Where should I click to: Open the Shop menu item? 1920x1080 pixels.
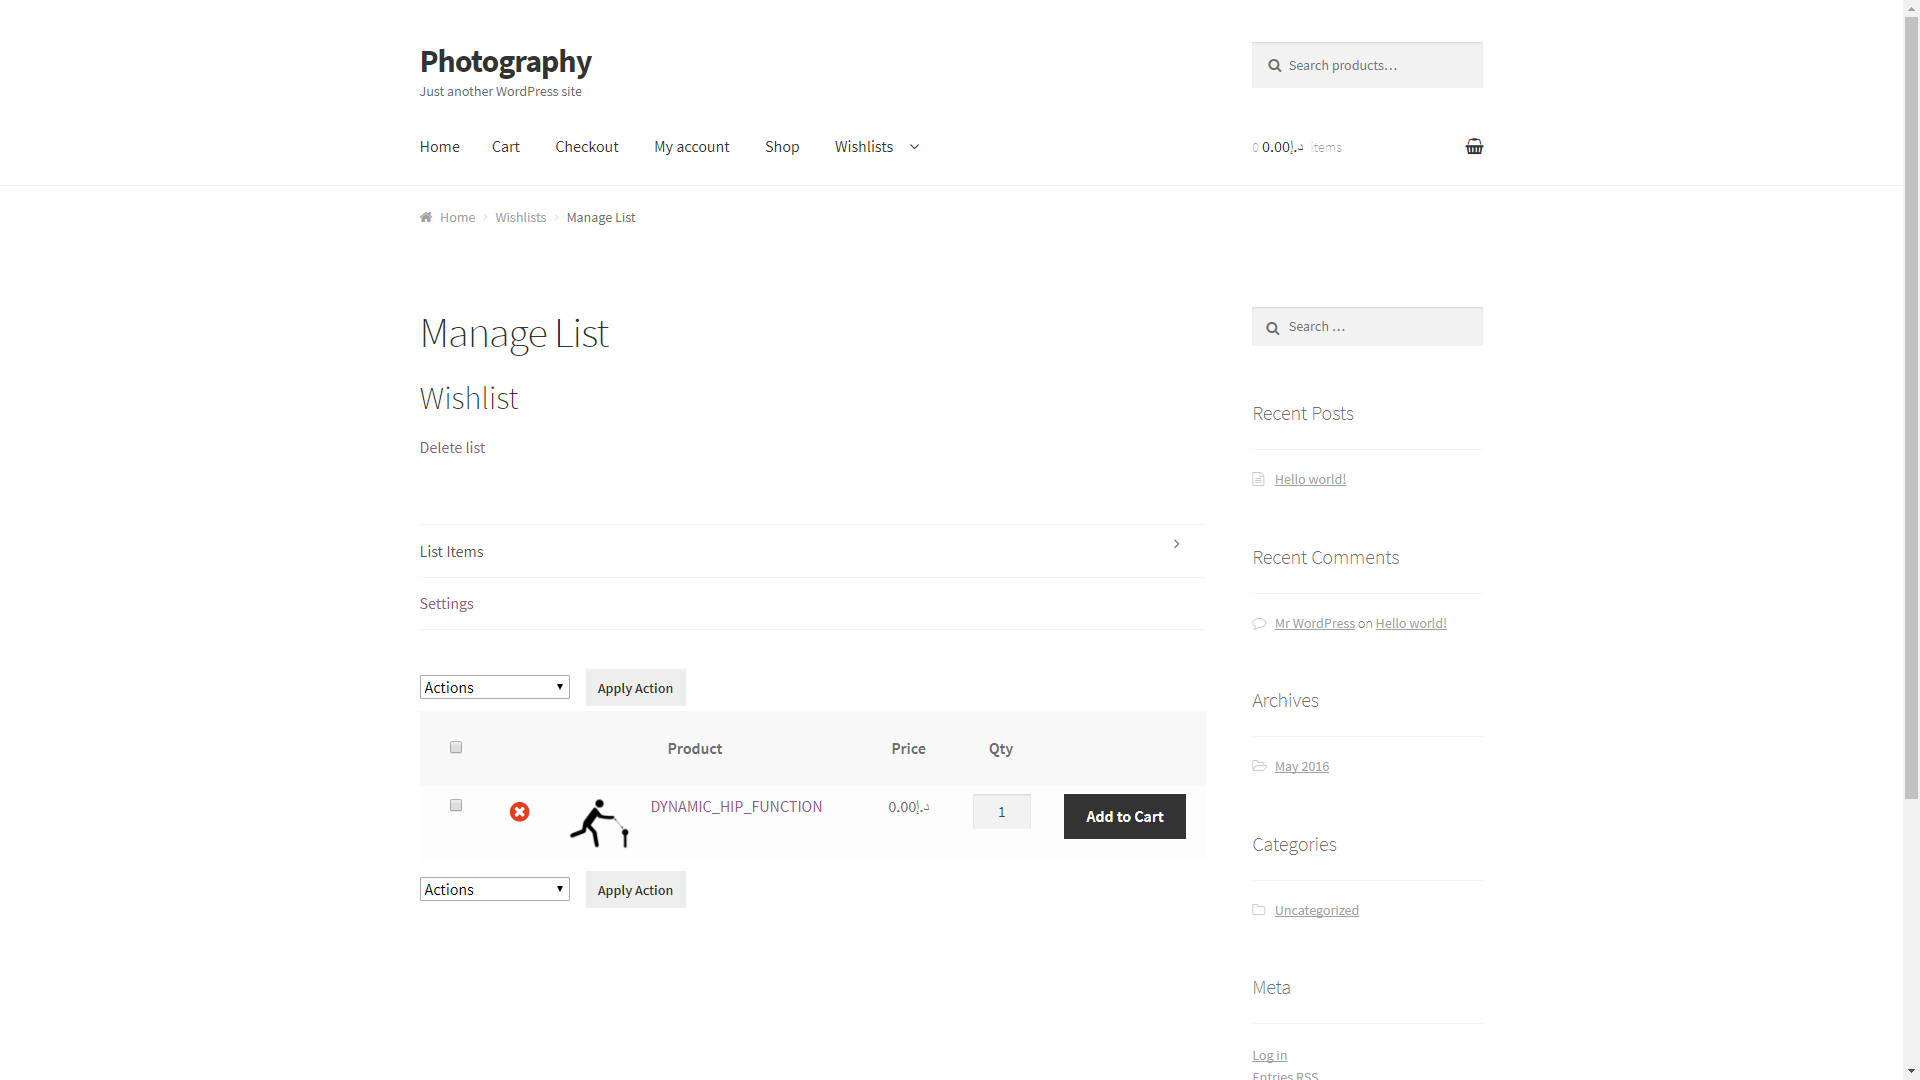click(782, 147)
